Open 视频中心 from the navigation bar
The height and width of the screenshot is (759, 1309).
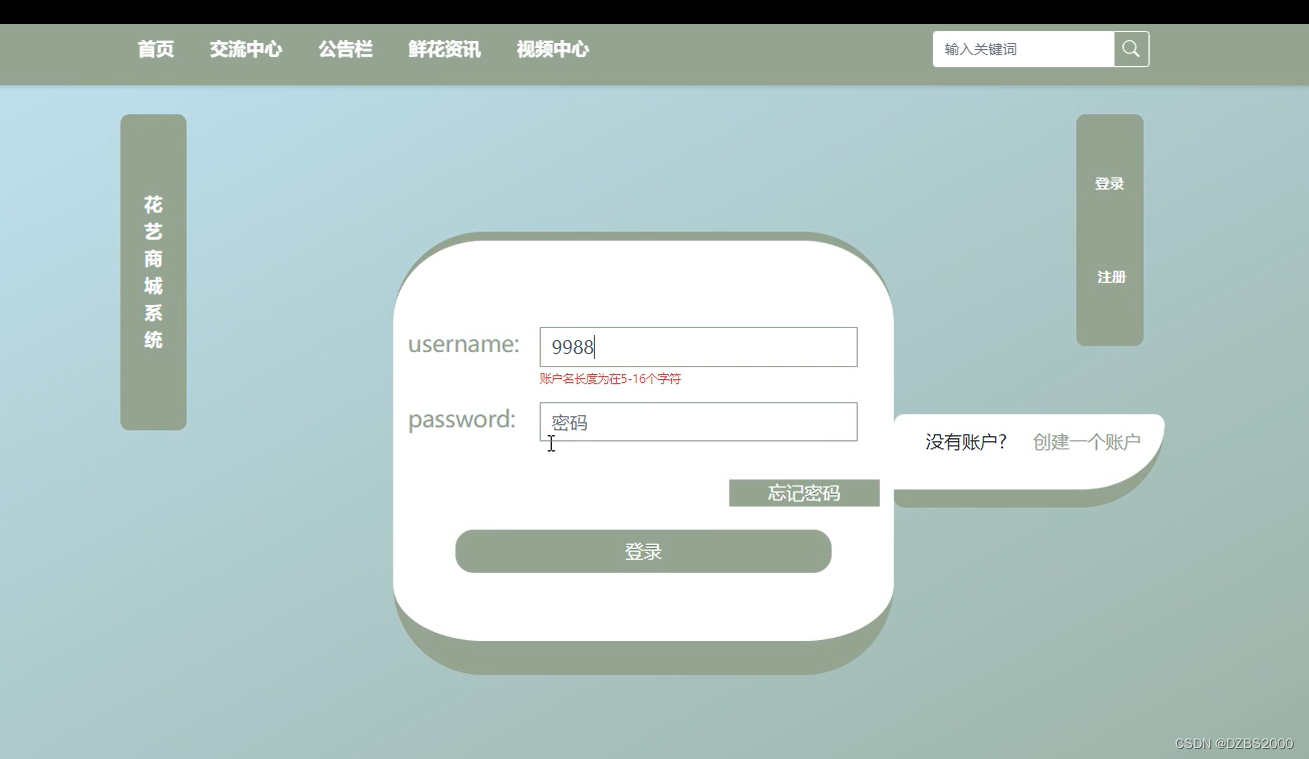coord(553,49)
